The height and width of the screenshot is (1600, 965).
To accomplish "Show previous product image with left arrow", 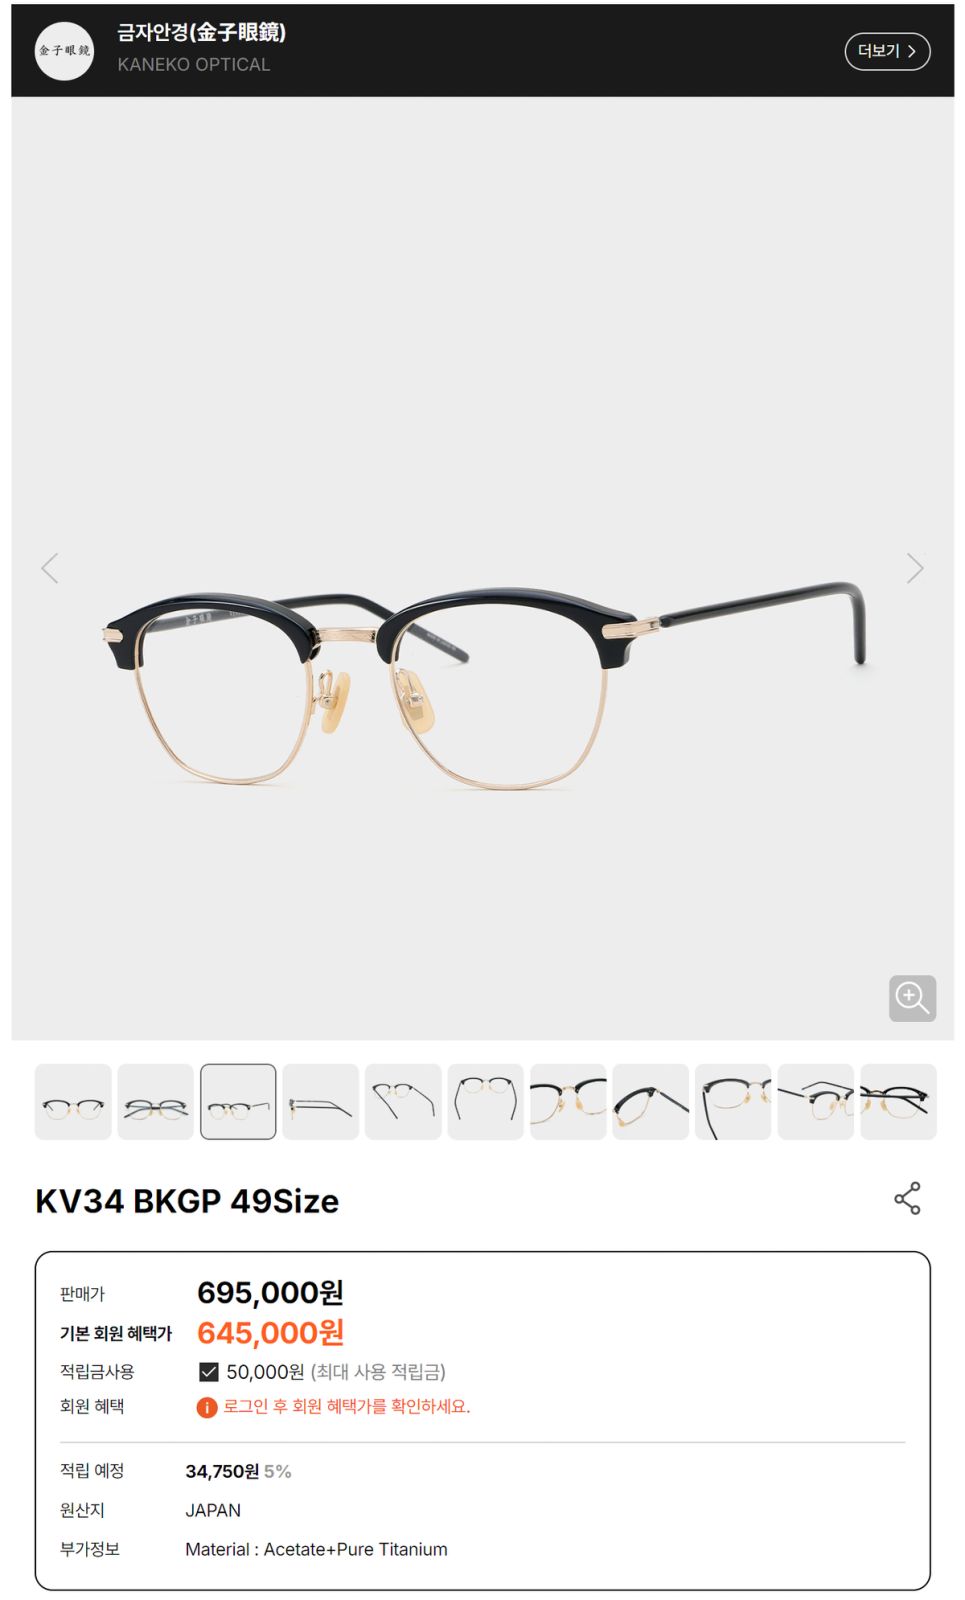I will point(50,568).
